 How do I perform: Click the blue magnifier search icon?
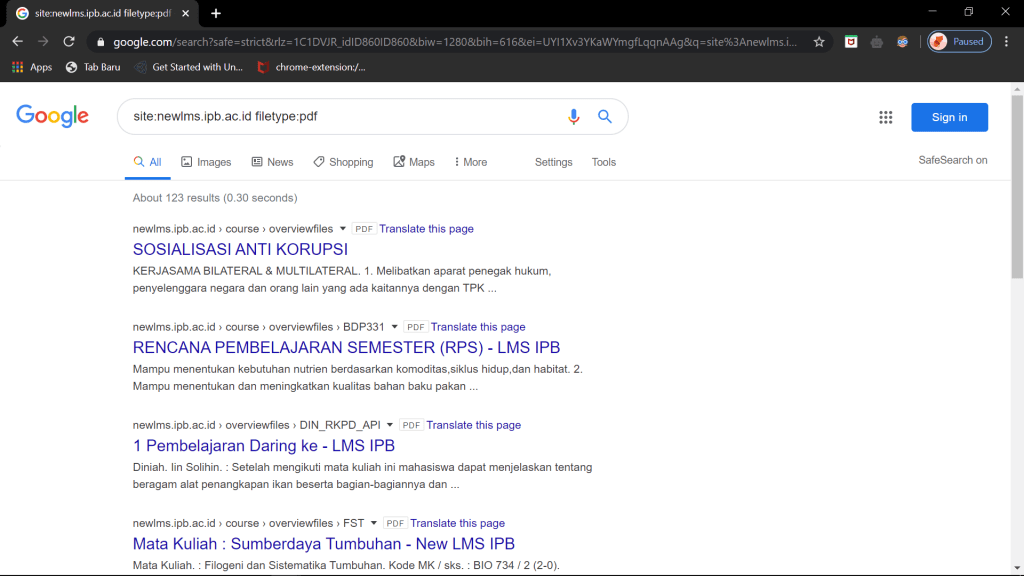tap(605, 117)
